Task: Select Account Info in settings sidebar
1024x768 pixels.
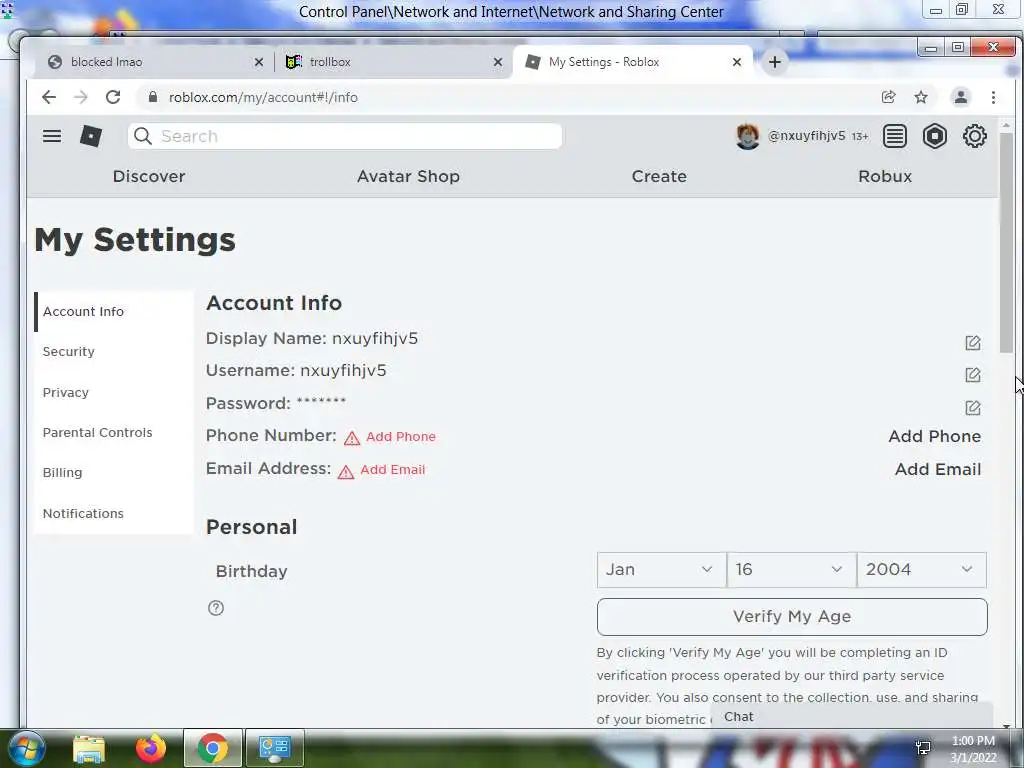Action: pyautogui.click(x=114, y=312)
